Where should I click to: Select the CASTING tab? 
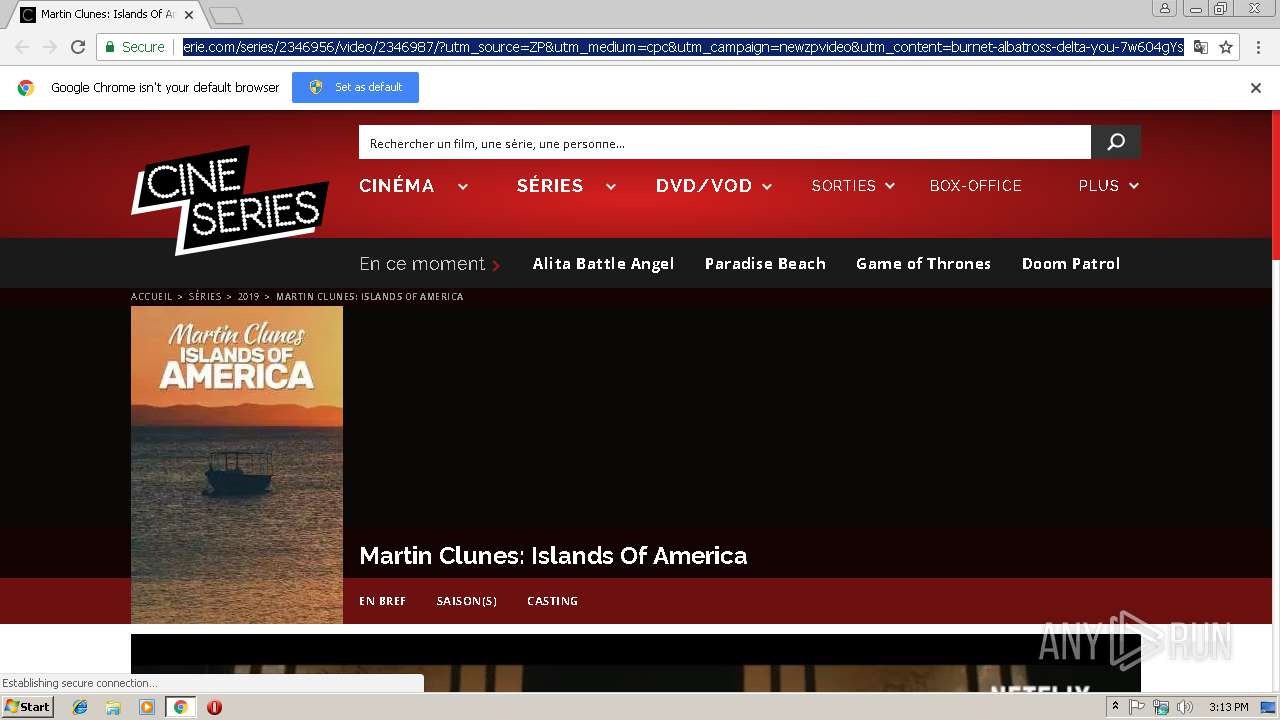click(x=553, y=601)
